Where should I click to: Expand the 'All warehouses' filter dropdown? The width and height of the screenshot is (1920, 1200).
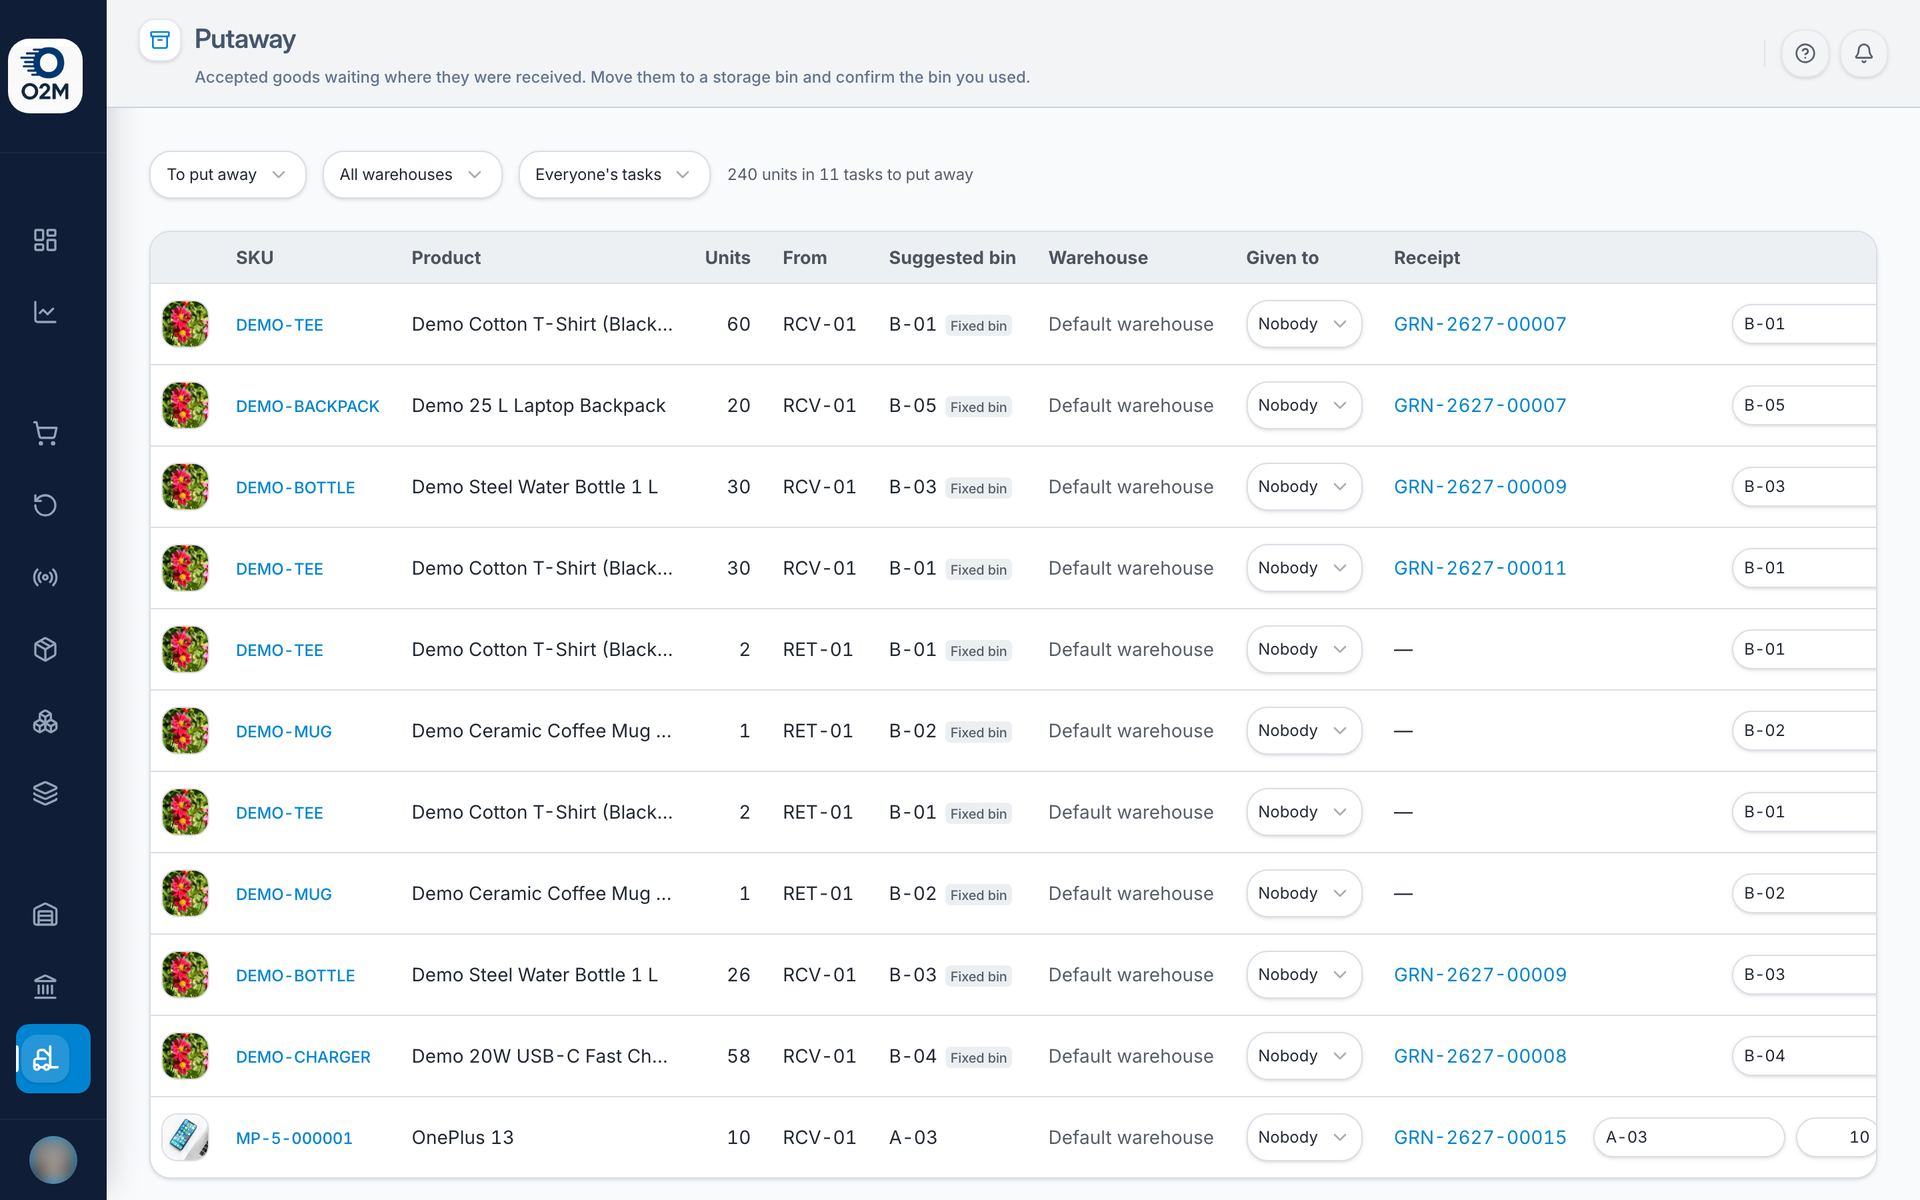click(x=412, y=175)
